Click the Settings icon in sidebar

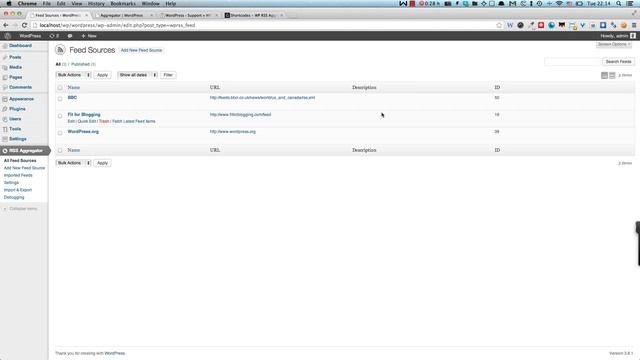tap(5, 139)
